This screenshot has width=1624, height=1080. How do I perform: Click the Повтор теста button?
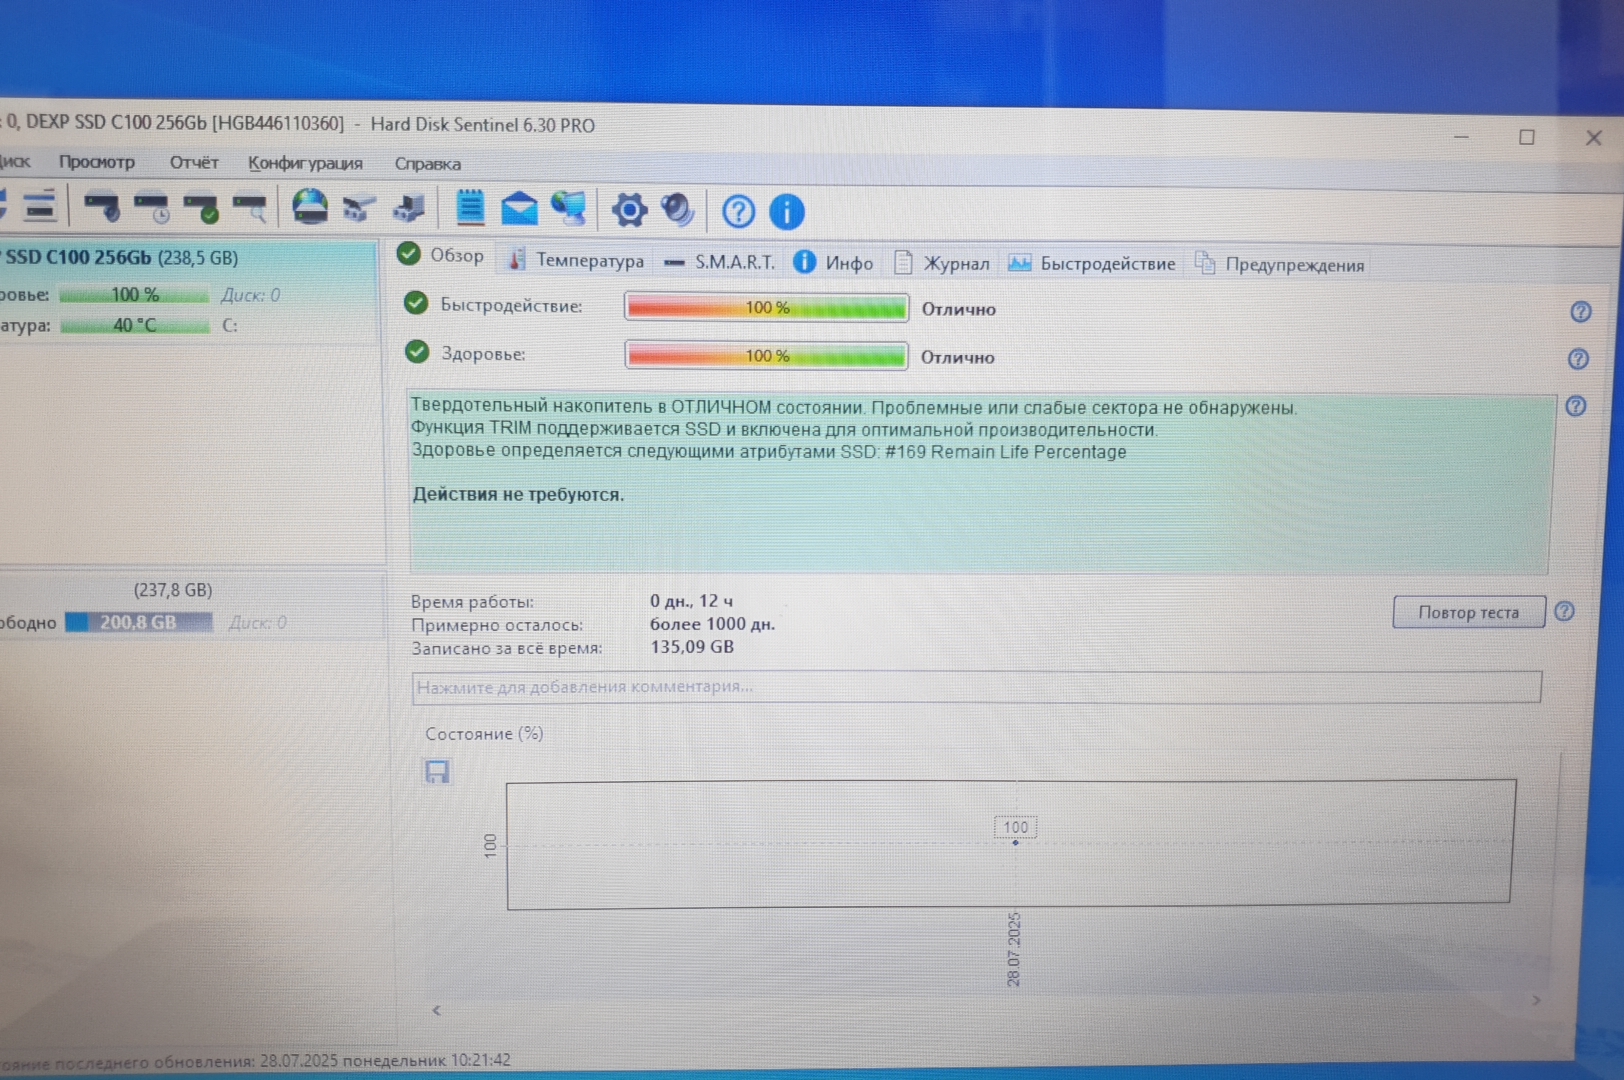[x=1469, y=612]
